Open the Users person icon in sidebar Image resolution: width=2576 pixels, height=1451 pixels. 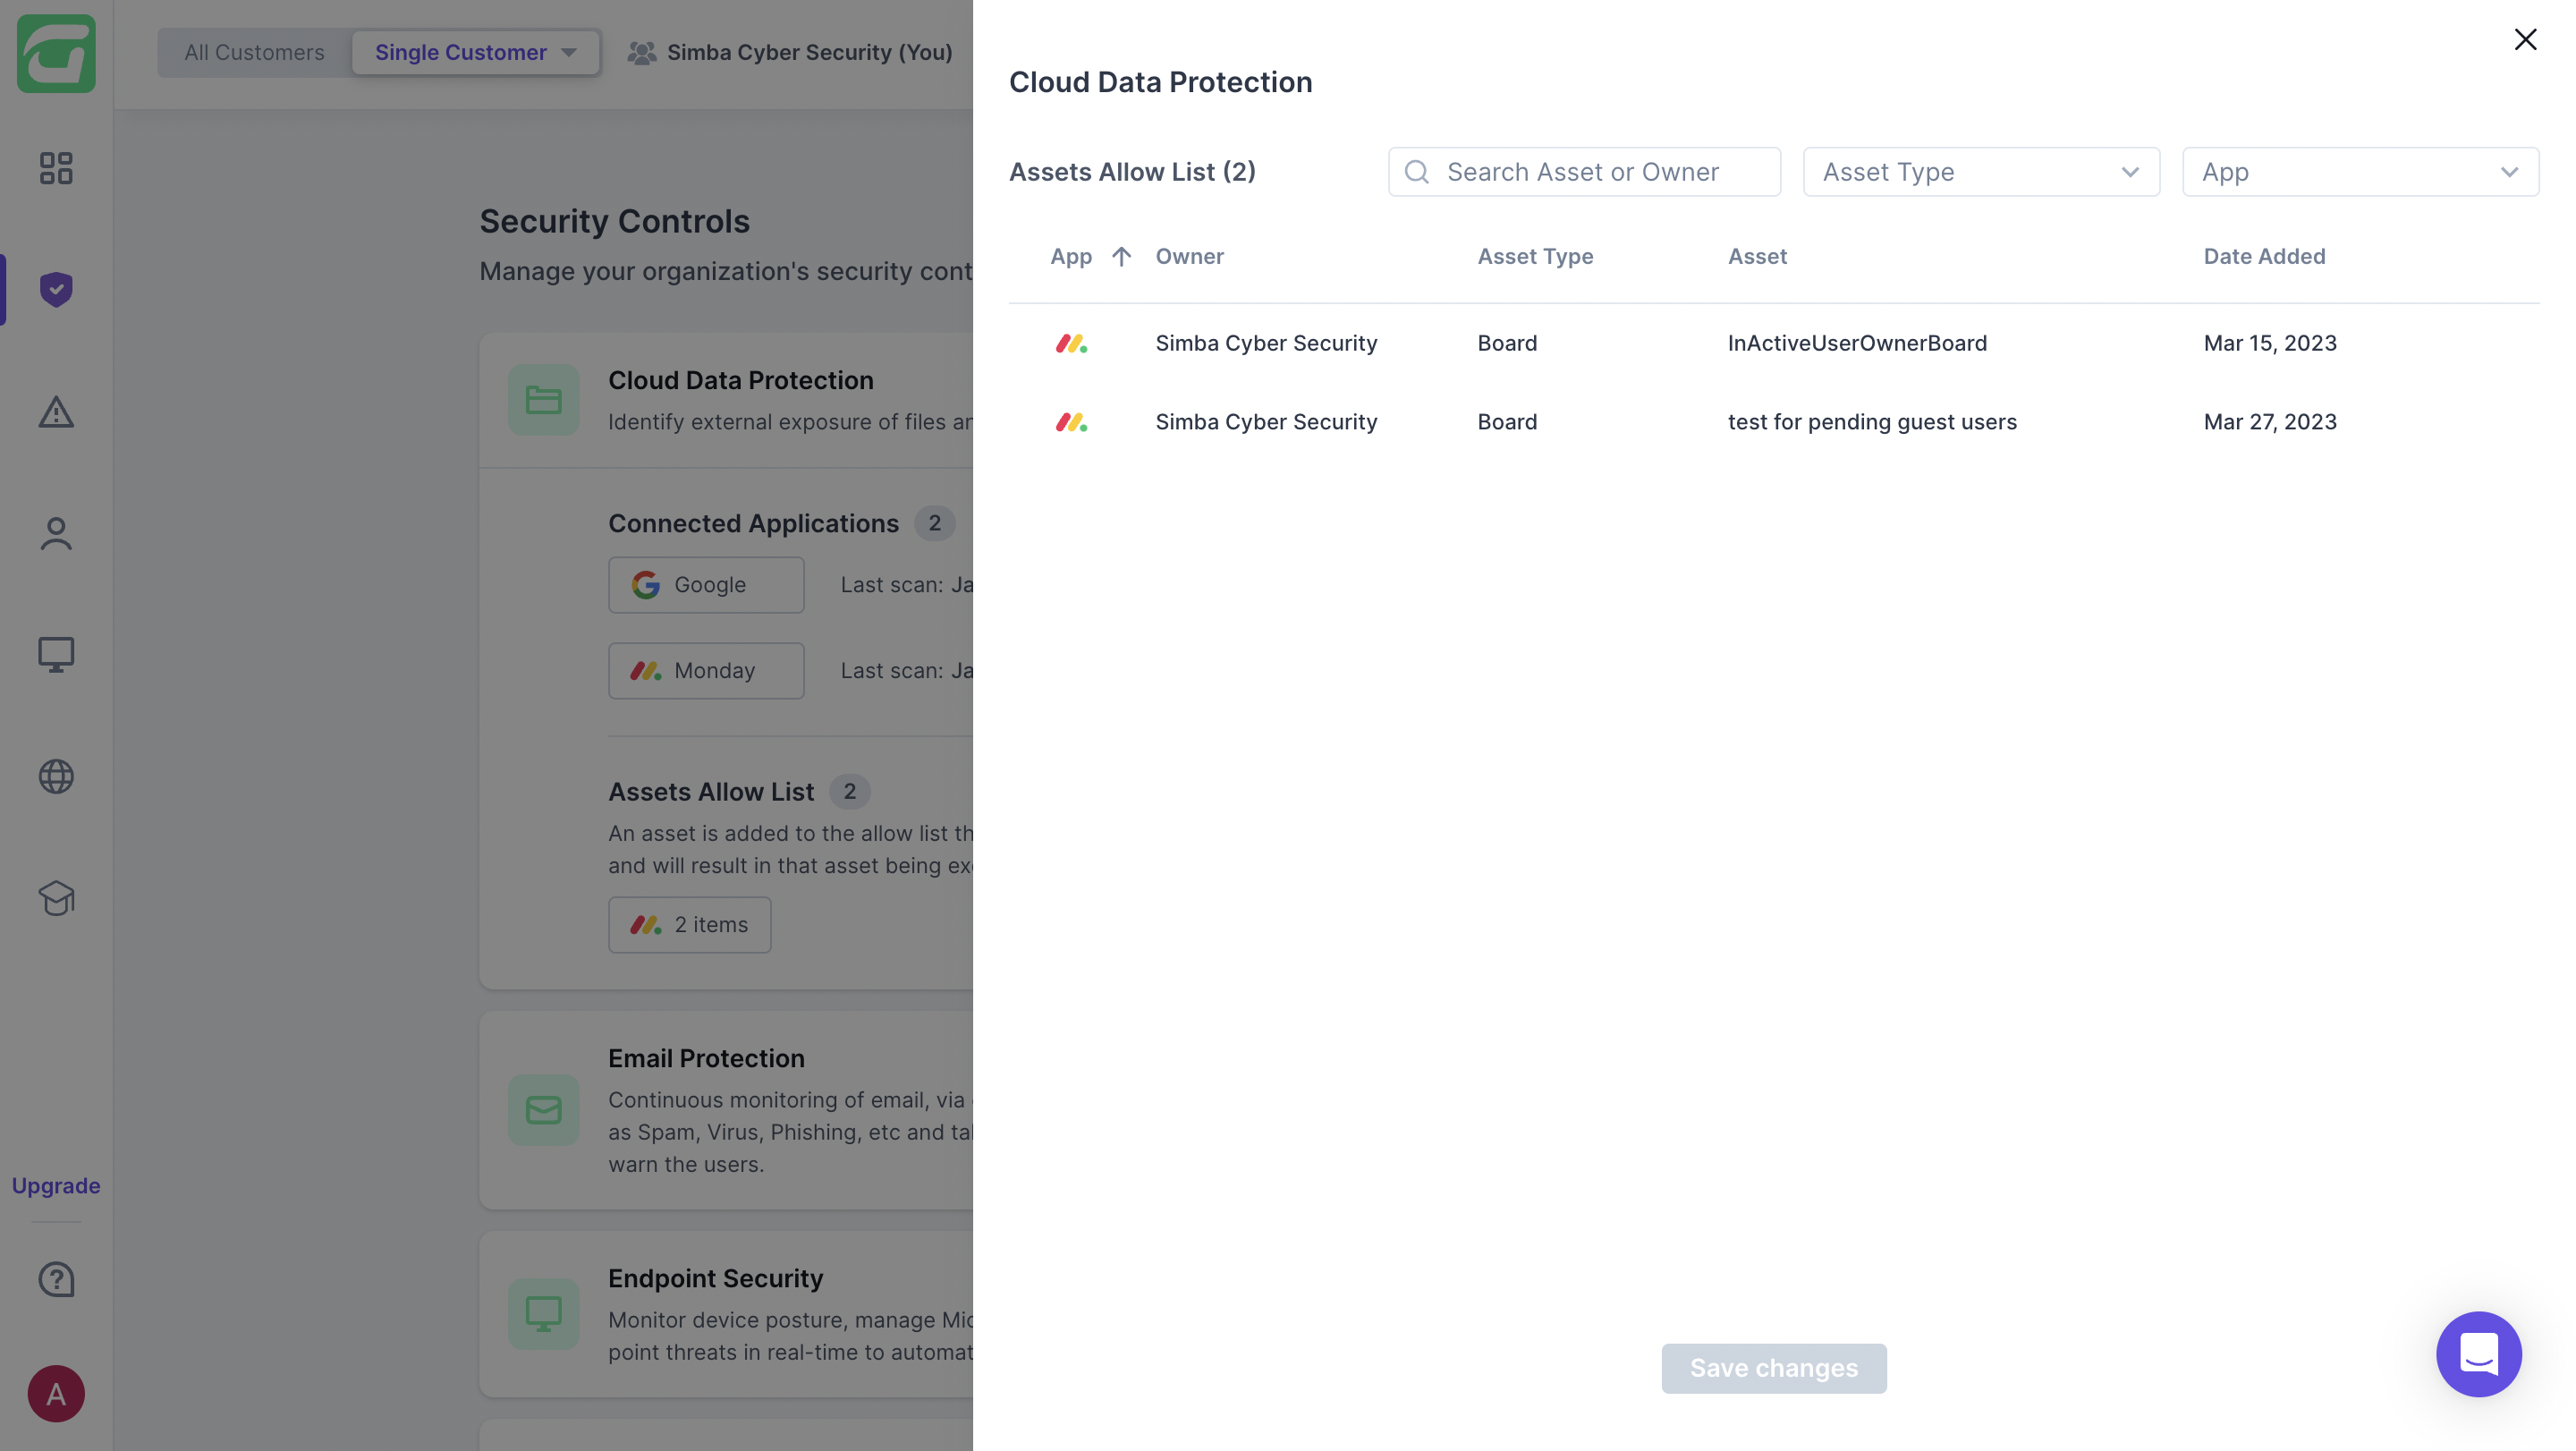[x=56, y=534]
